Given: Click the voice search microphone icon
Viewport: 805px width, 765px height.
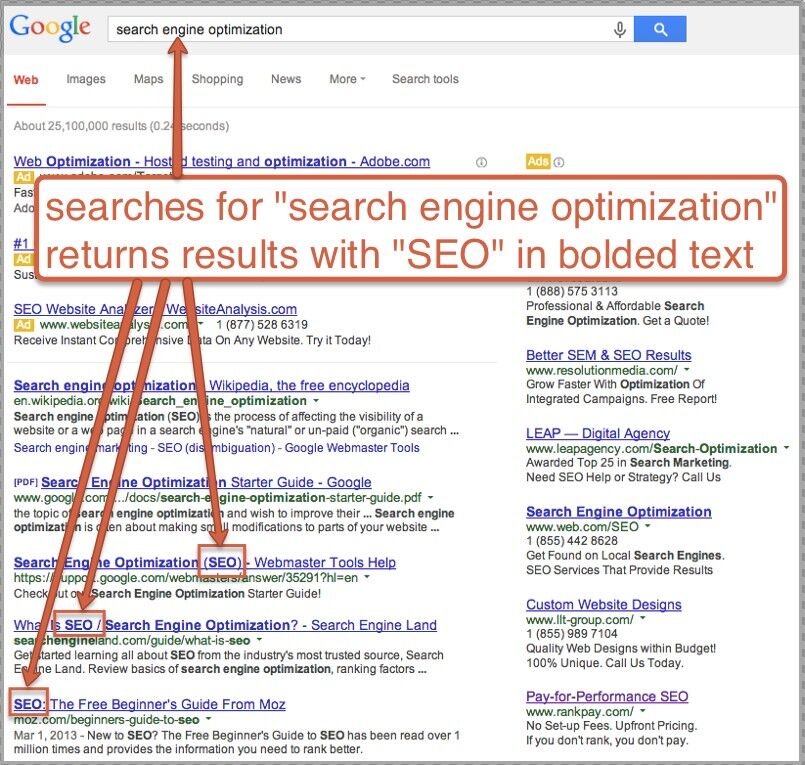Looking at the screenshot, I should [x=620, y=30].
